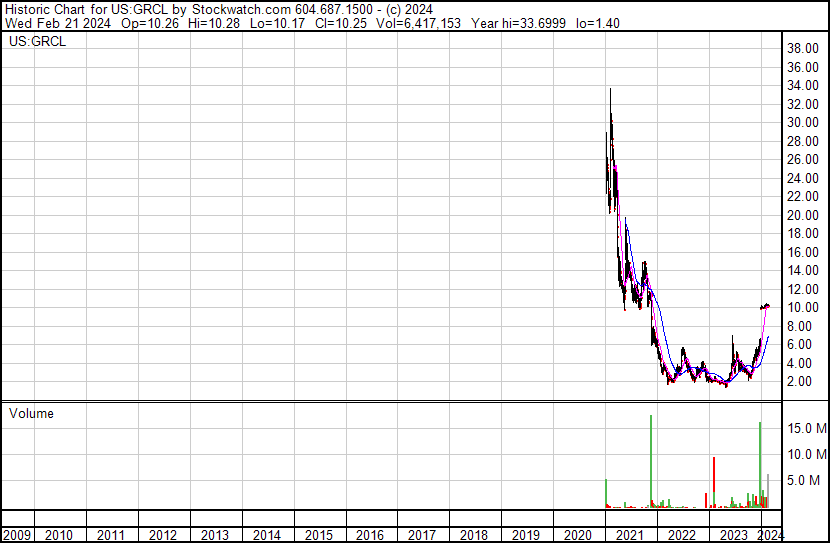Click the Volume panel title

pos(31,414)
